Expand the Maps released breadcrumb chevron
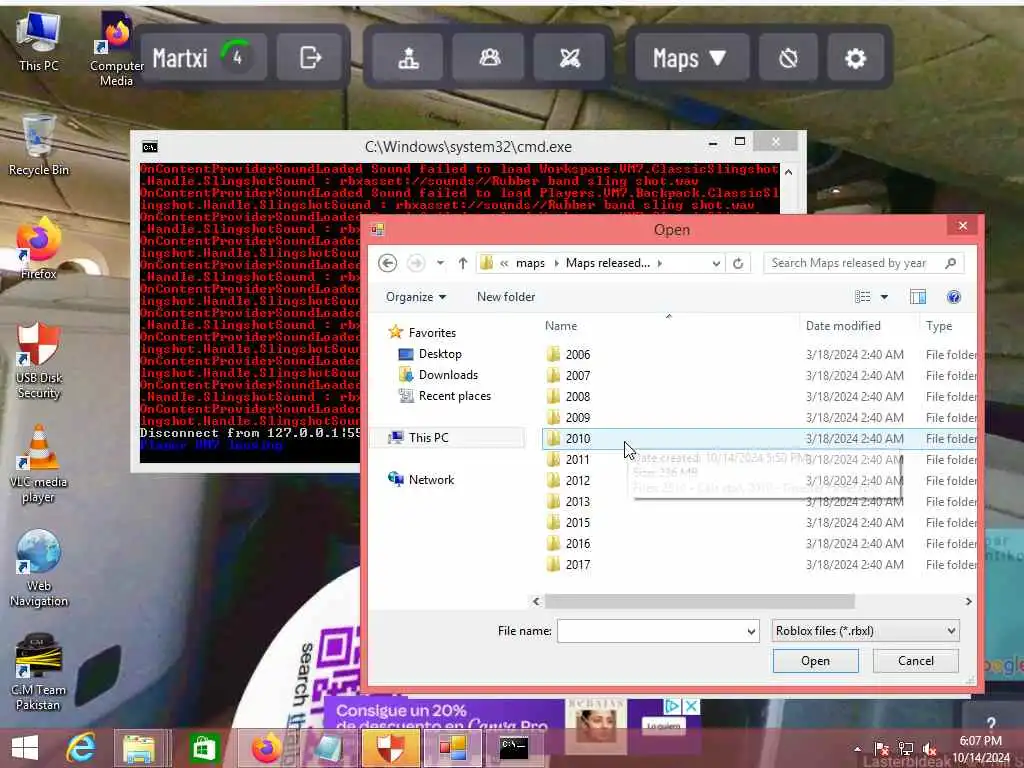This screenshot has height=768, width=1024. 660,263
